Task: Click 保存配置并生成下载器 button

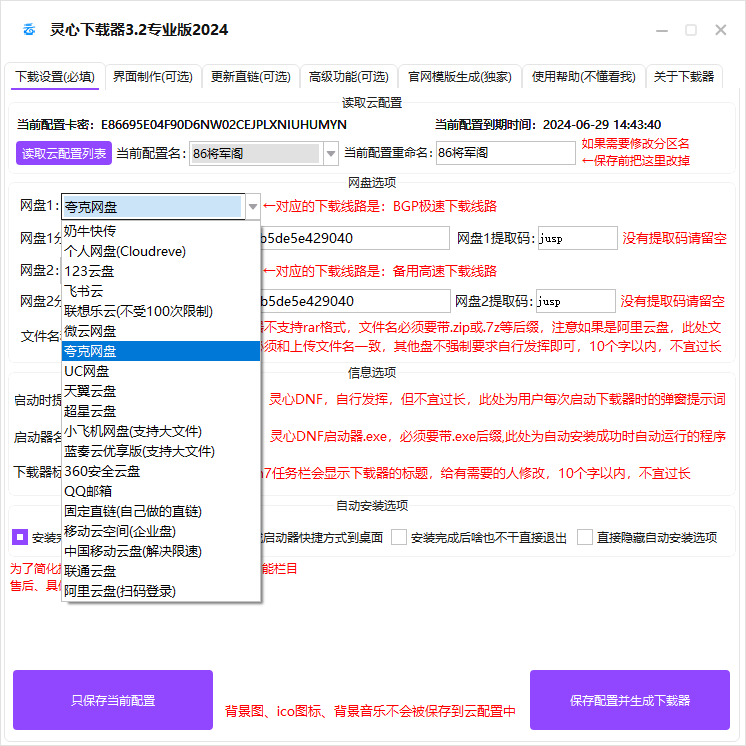Action: click(x=630, y=700)
